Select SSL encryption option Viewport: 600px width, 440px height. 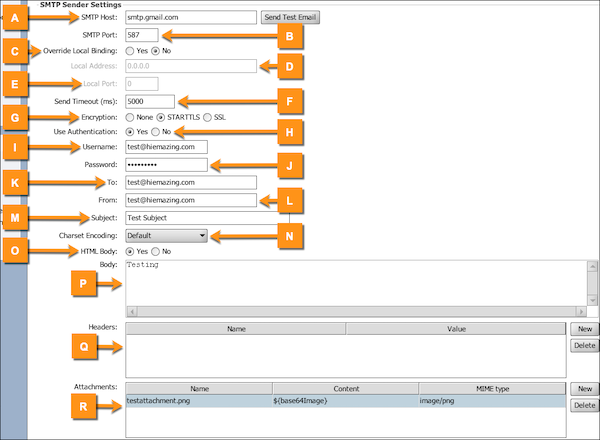pyautogui.click(x=207, y=116)
